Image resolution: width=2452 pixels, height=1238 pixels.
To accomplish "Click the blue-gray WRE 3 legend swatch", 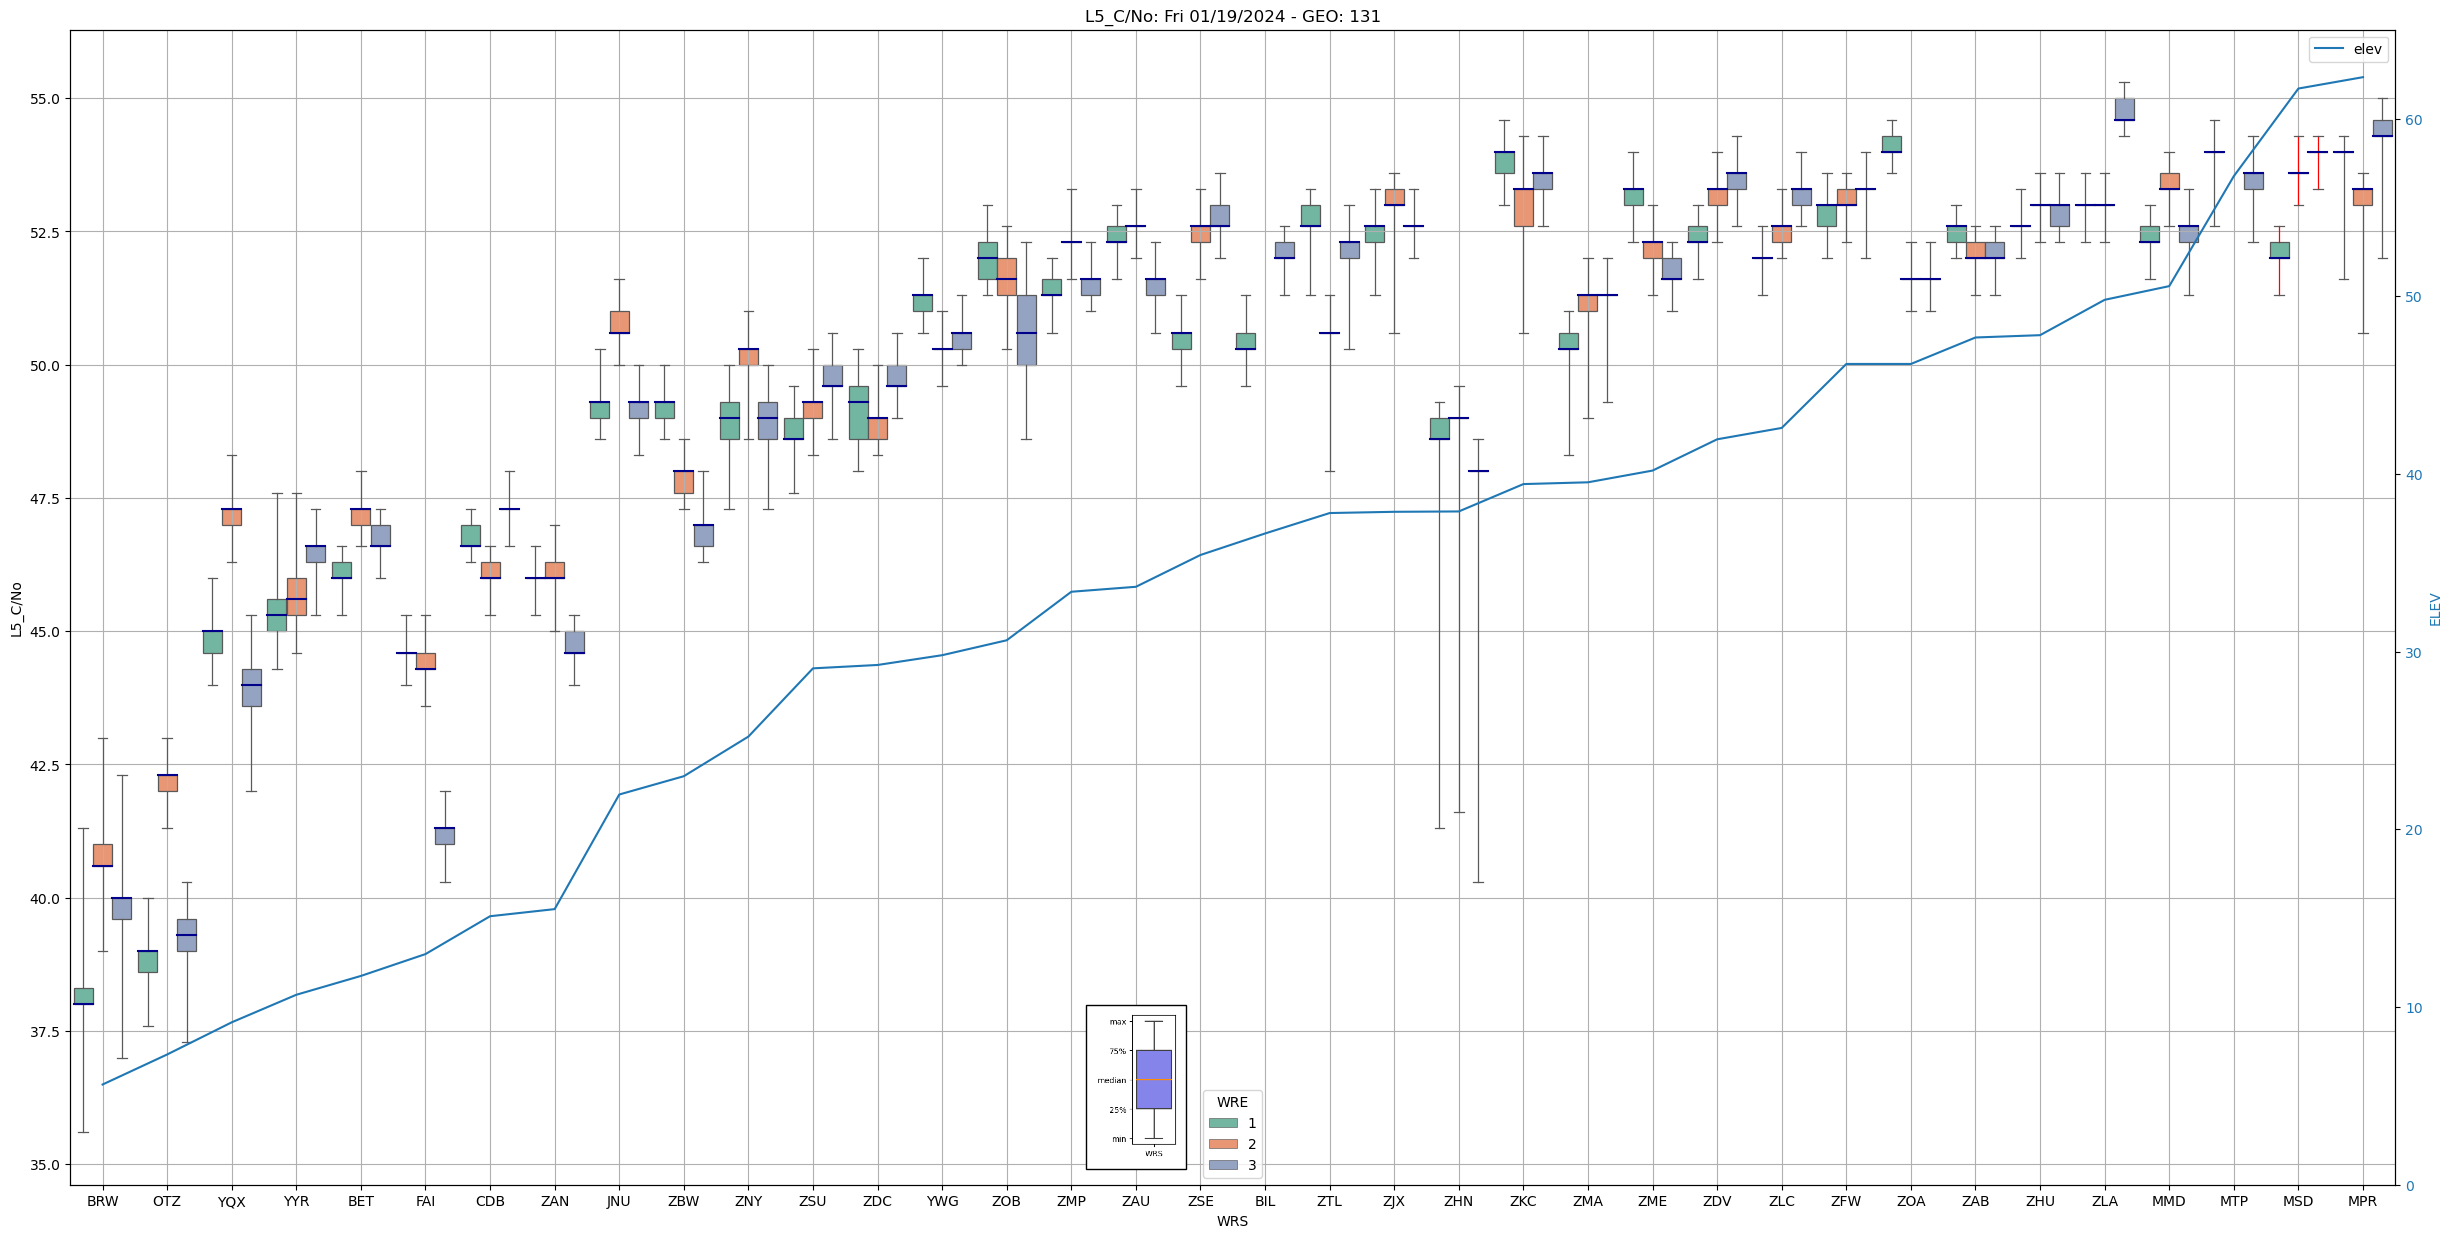I will pos(1222,1165).
